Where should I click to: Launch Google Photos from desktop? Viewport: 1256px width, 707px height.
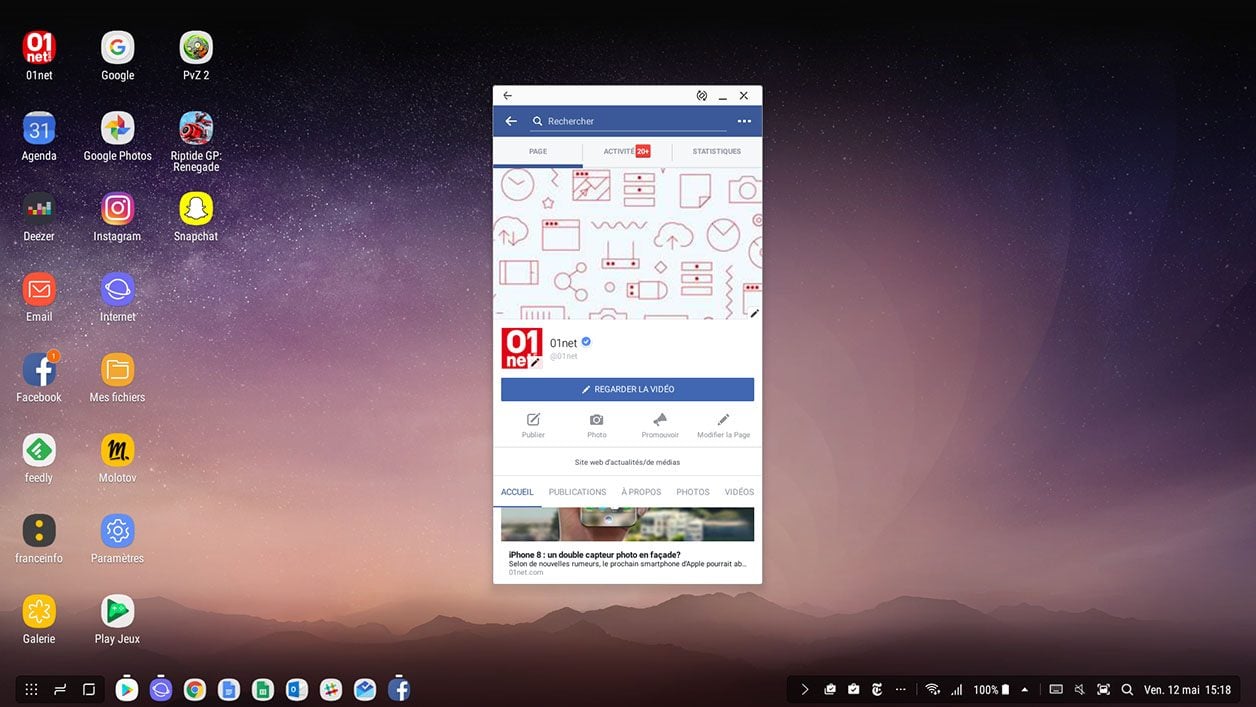coord(117,129)
